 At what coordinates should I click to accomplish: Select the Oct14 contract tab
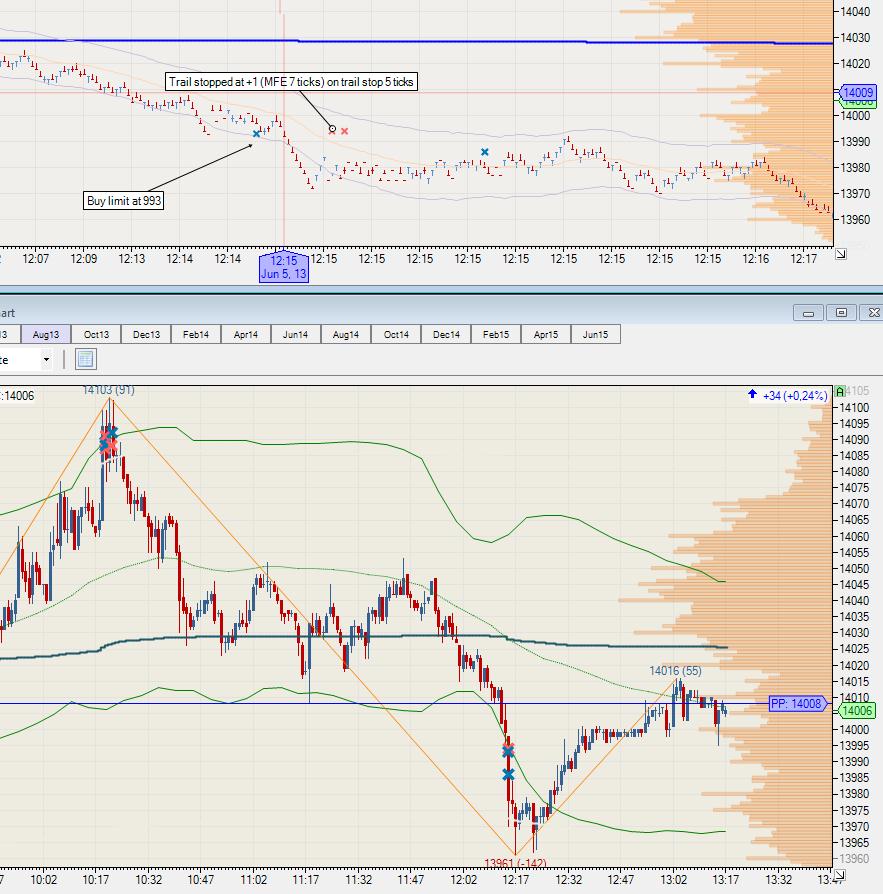(396, 335)
